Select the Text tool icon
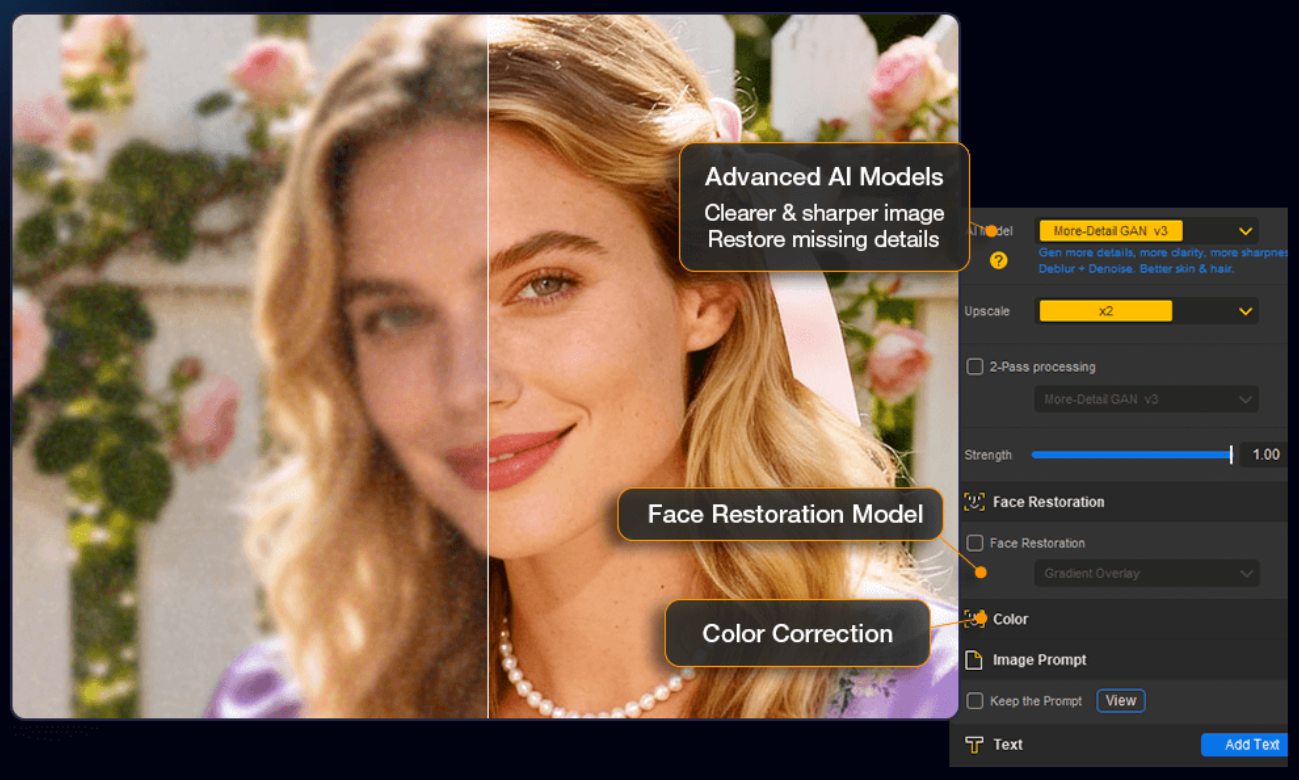Viewport: 1299px width, 780px height. pyautogui.click(x=972, y=744)
